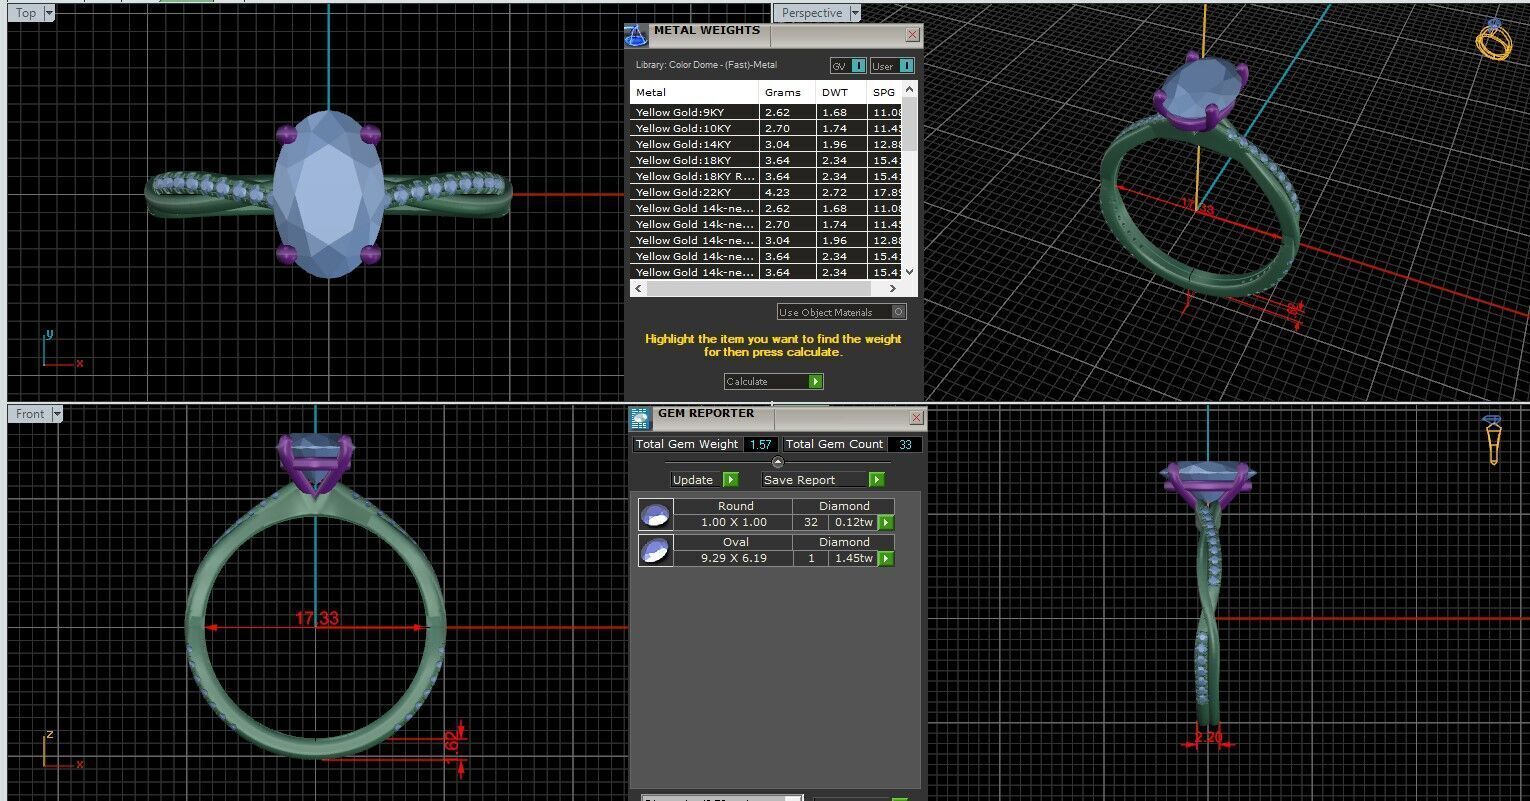Collapse the Gem Reporter summary with the round arrow handle
The width and height of the screenshot is (1530, 801).
click(778, 461)
